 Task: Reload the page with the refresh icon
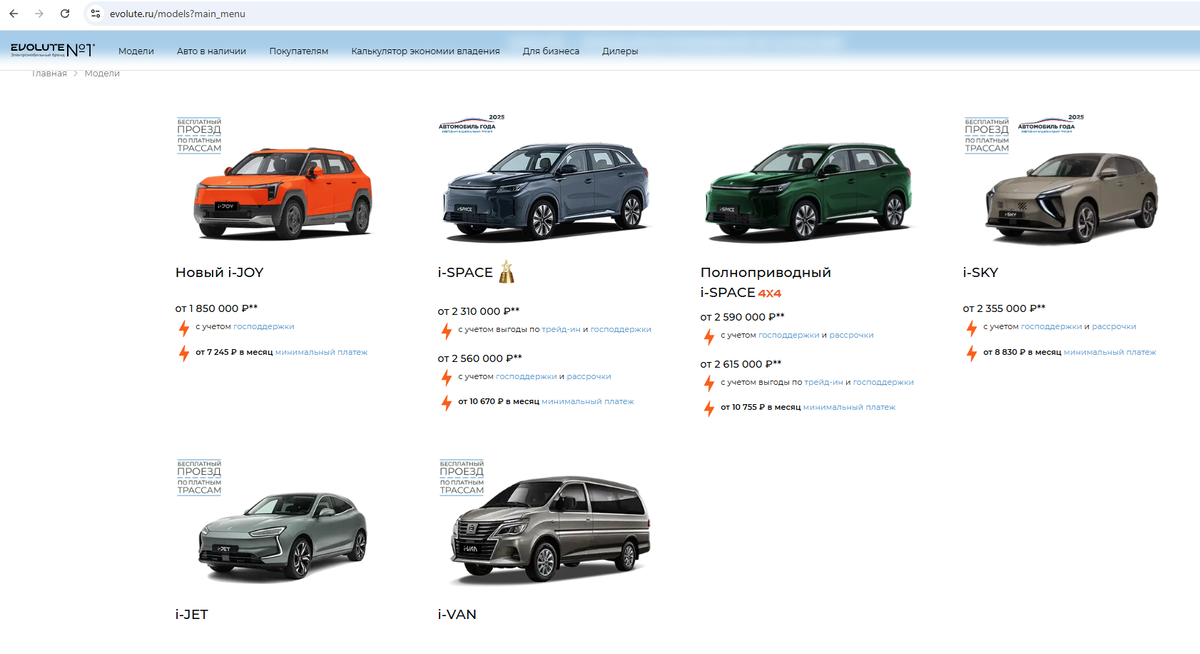65,14
